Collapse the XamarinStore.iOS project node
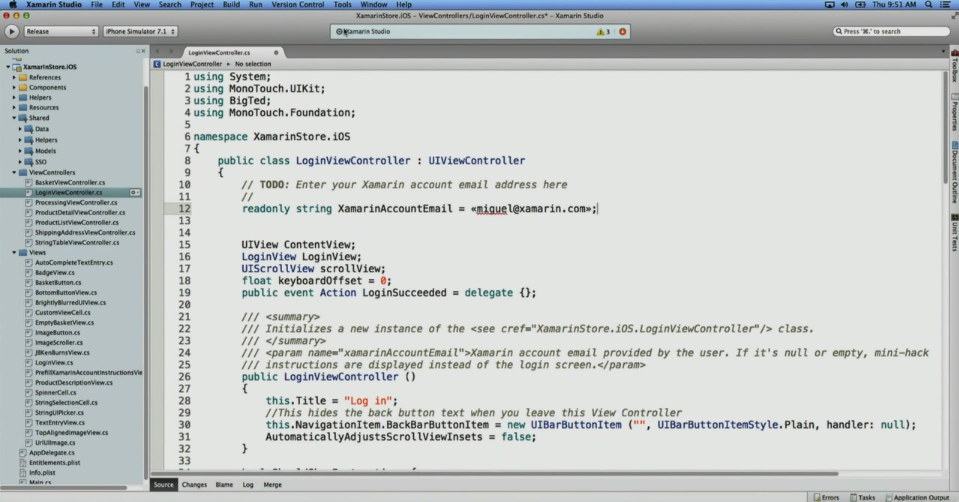 pos(8,67)
